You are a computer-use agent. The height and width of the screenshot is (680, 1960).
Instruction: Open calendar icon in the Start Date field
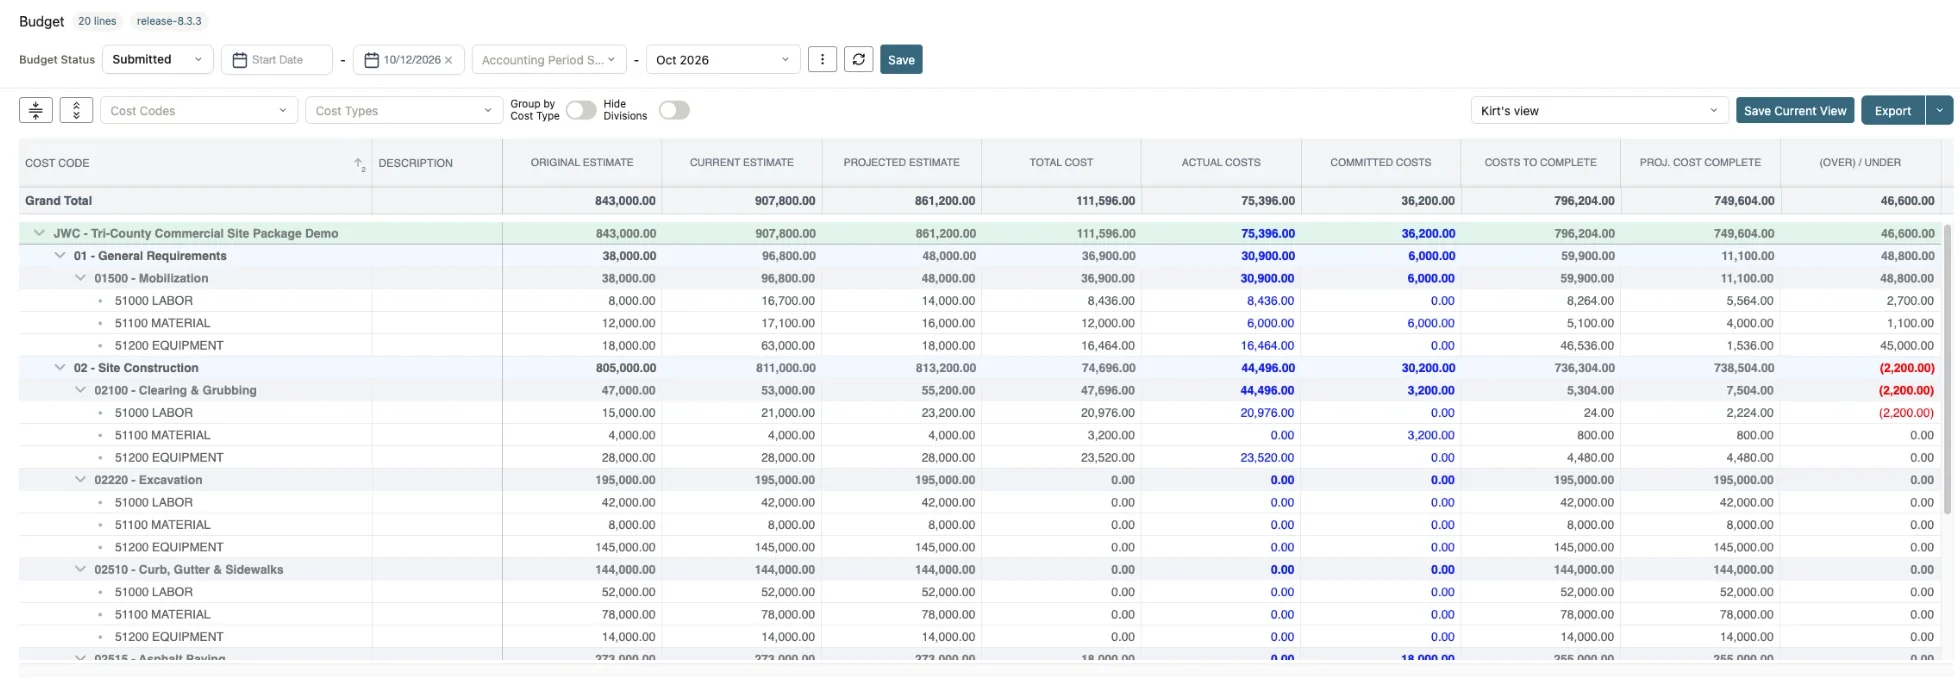[x=240, y=60]
